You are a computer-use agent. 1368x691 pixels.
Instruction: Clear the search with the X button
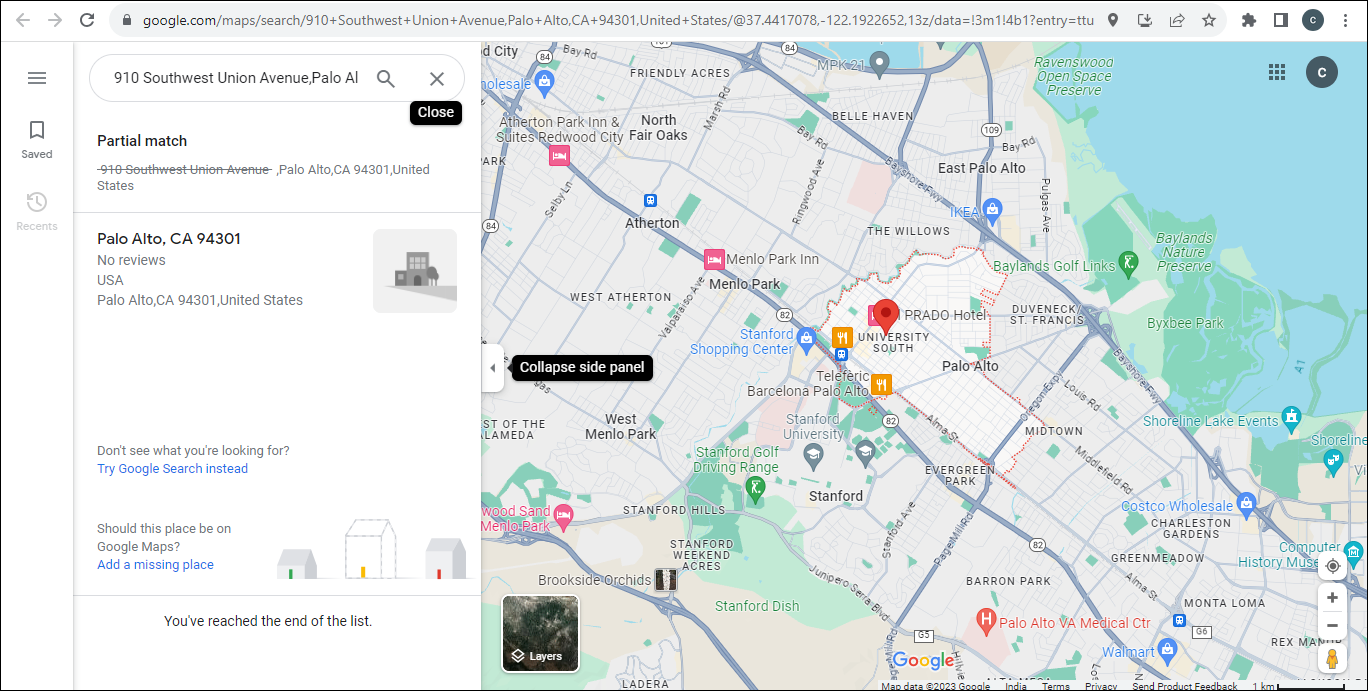click(437, 78)
